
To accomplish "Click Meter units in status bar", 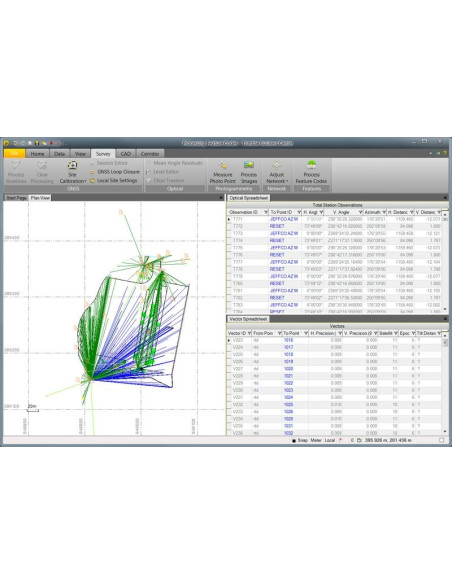I will [316, 440].
